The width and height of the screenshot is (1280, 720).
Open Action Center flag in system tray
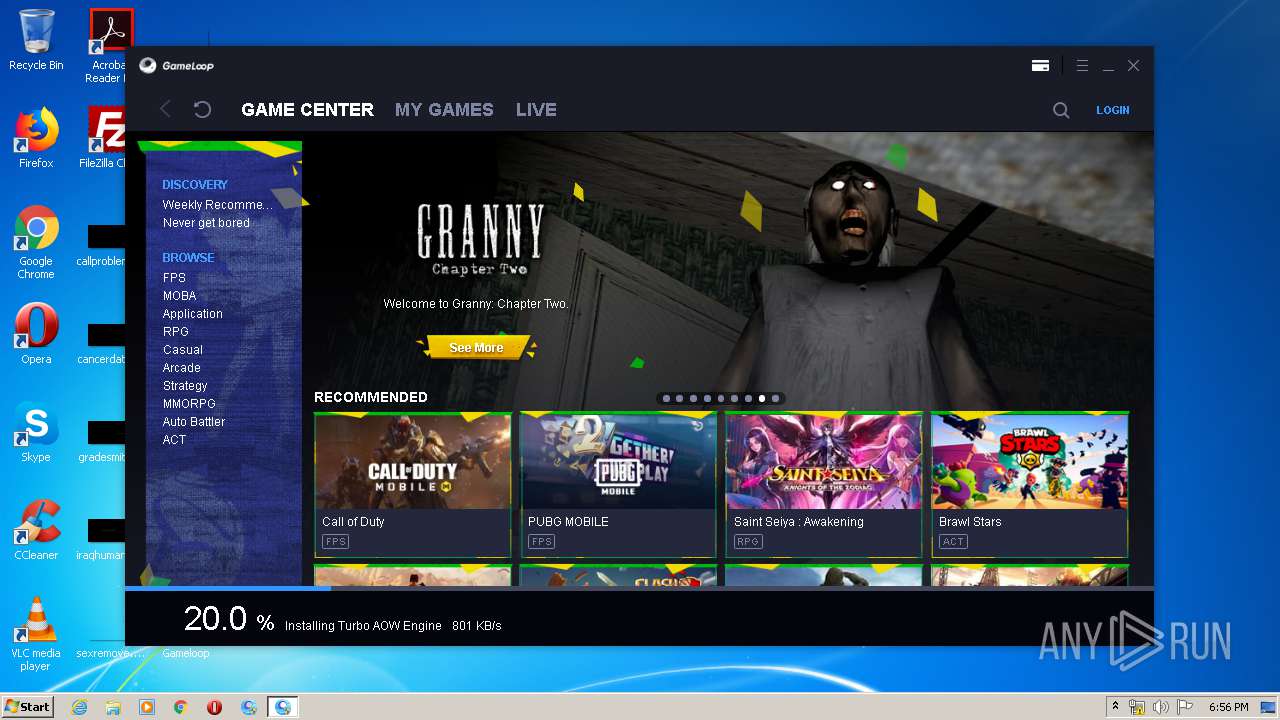click(x=1184, y=707)
